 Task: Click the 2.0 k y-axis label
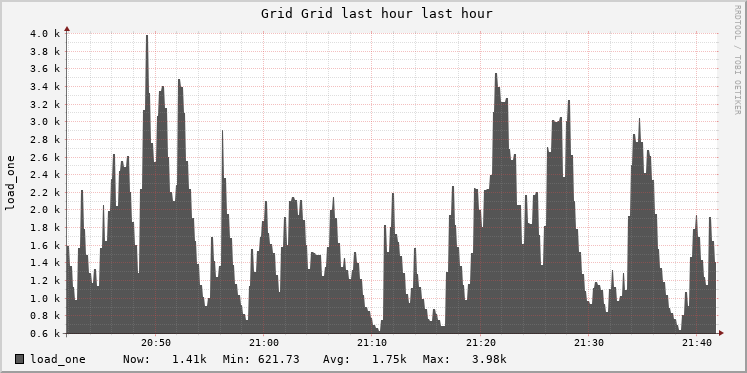(45, 210)
